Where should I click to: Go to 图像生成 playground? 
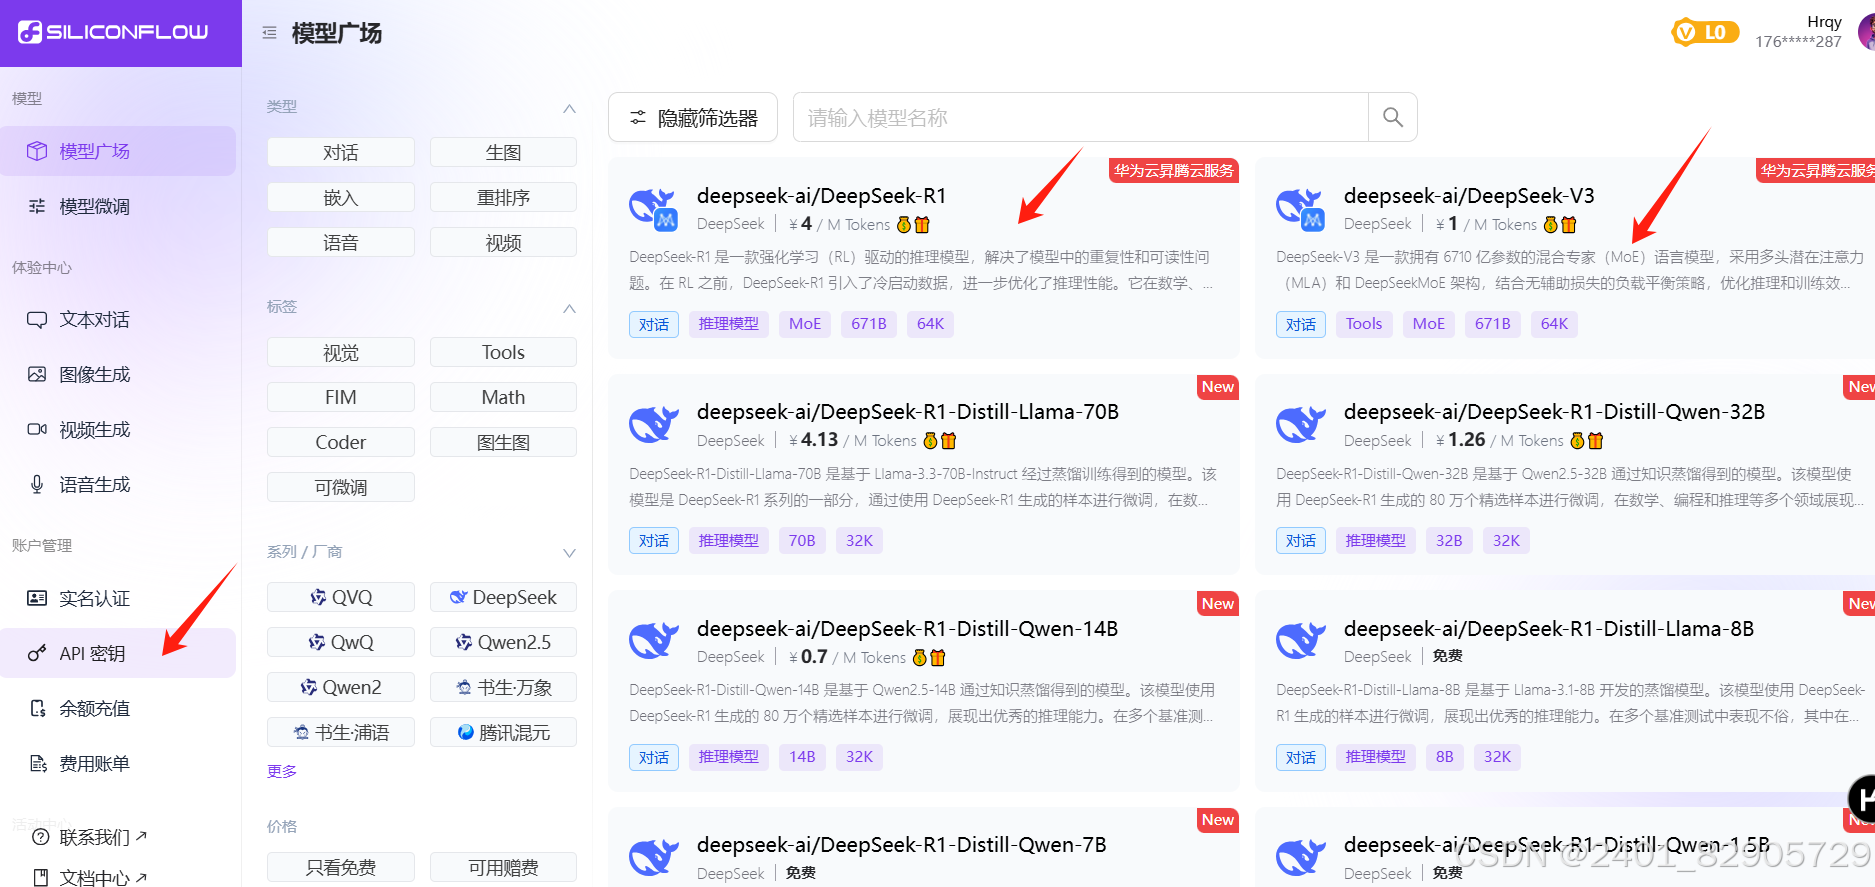point(118,374)
